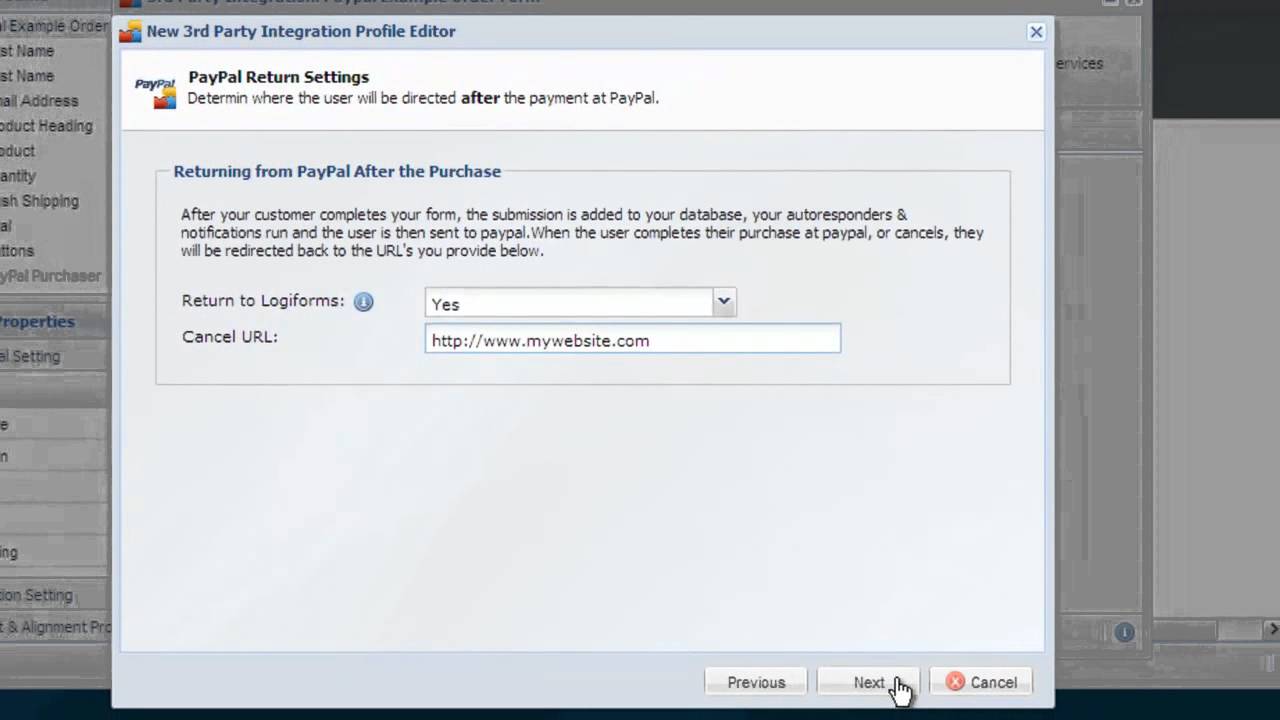Open the Return to Logiforms dropdown arrow
The height and width of the screenshot is (720, 1280).
click(x=723, y=302)
